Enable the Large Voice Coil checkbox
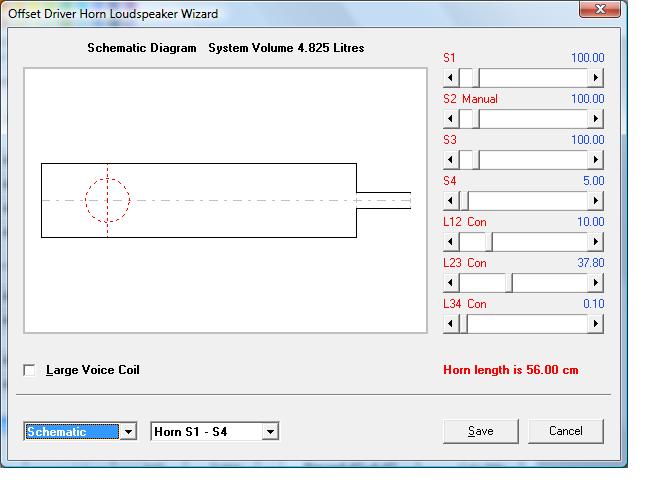Image resolution: width=648 pixels, height=490 pixels. (29, 370)
